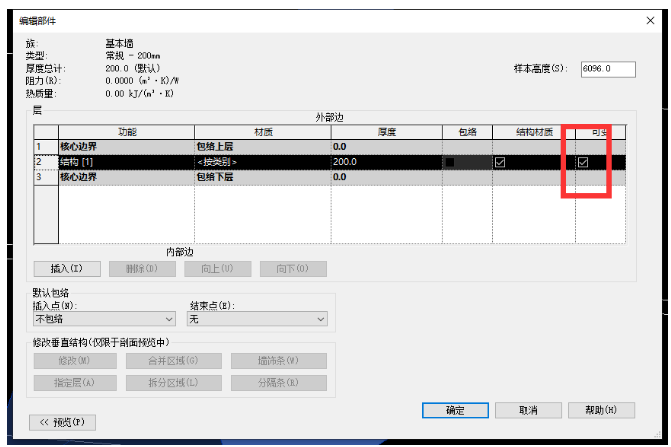This screenshot has width=671, height=447.
Task: Click the <按类别> material cell
Action: coord(263,162)
